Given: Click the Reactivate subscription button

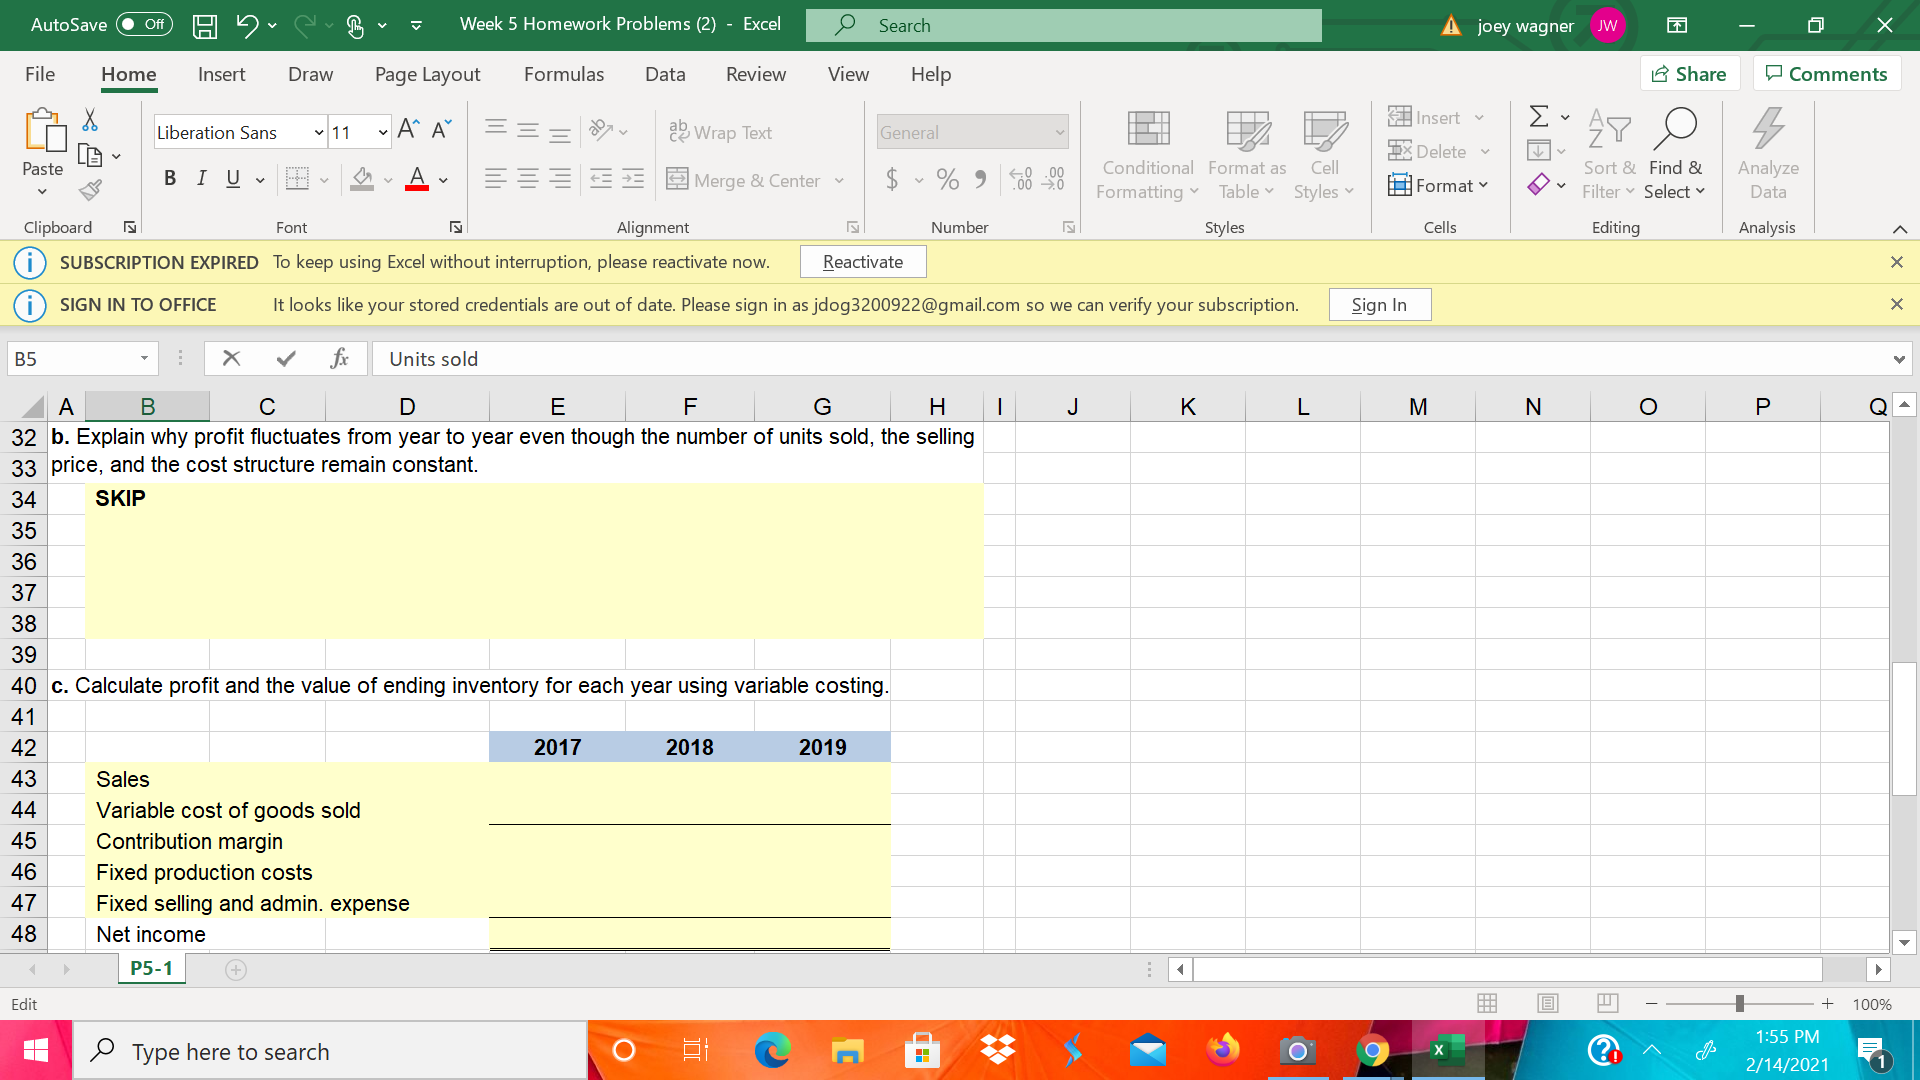Looking at the screenshot, I should pyautogui.click(x=862, y=261).
